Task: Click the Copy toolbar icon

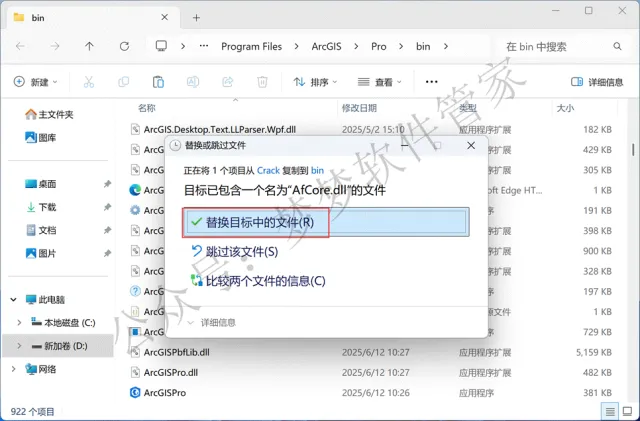Action: pyautogui.click(x=123, y=82)
